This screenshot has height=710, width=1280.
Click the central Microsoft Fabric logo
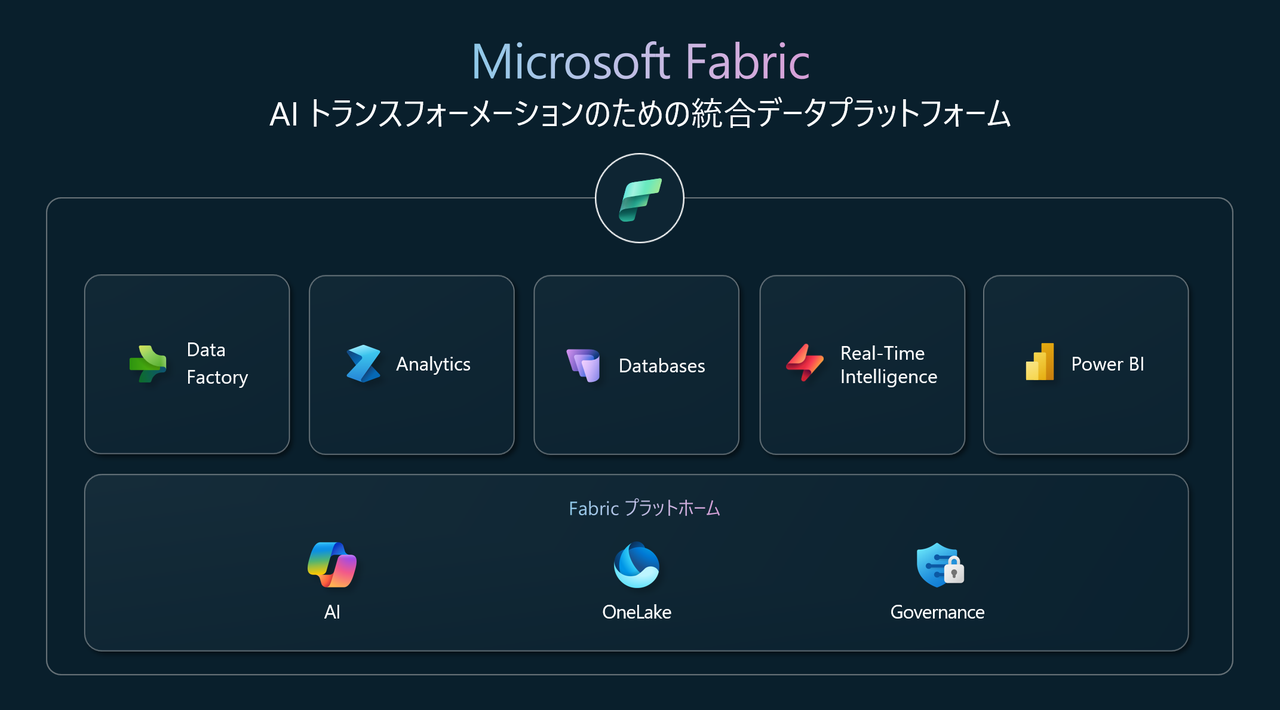coord(639,198)
